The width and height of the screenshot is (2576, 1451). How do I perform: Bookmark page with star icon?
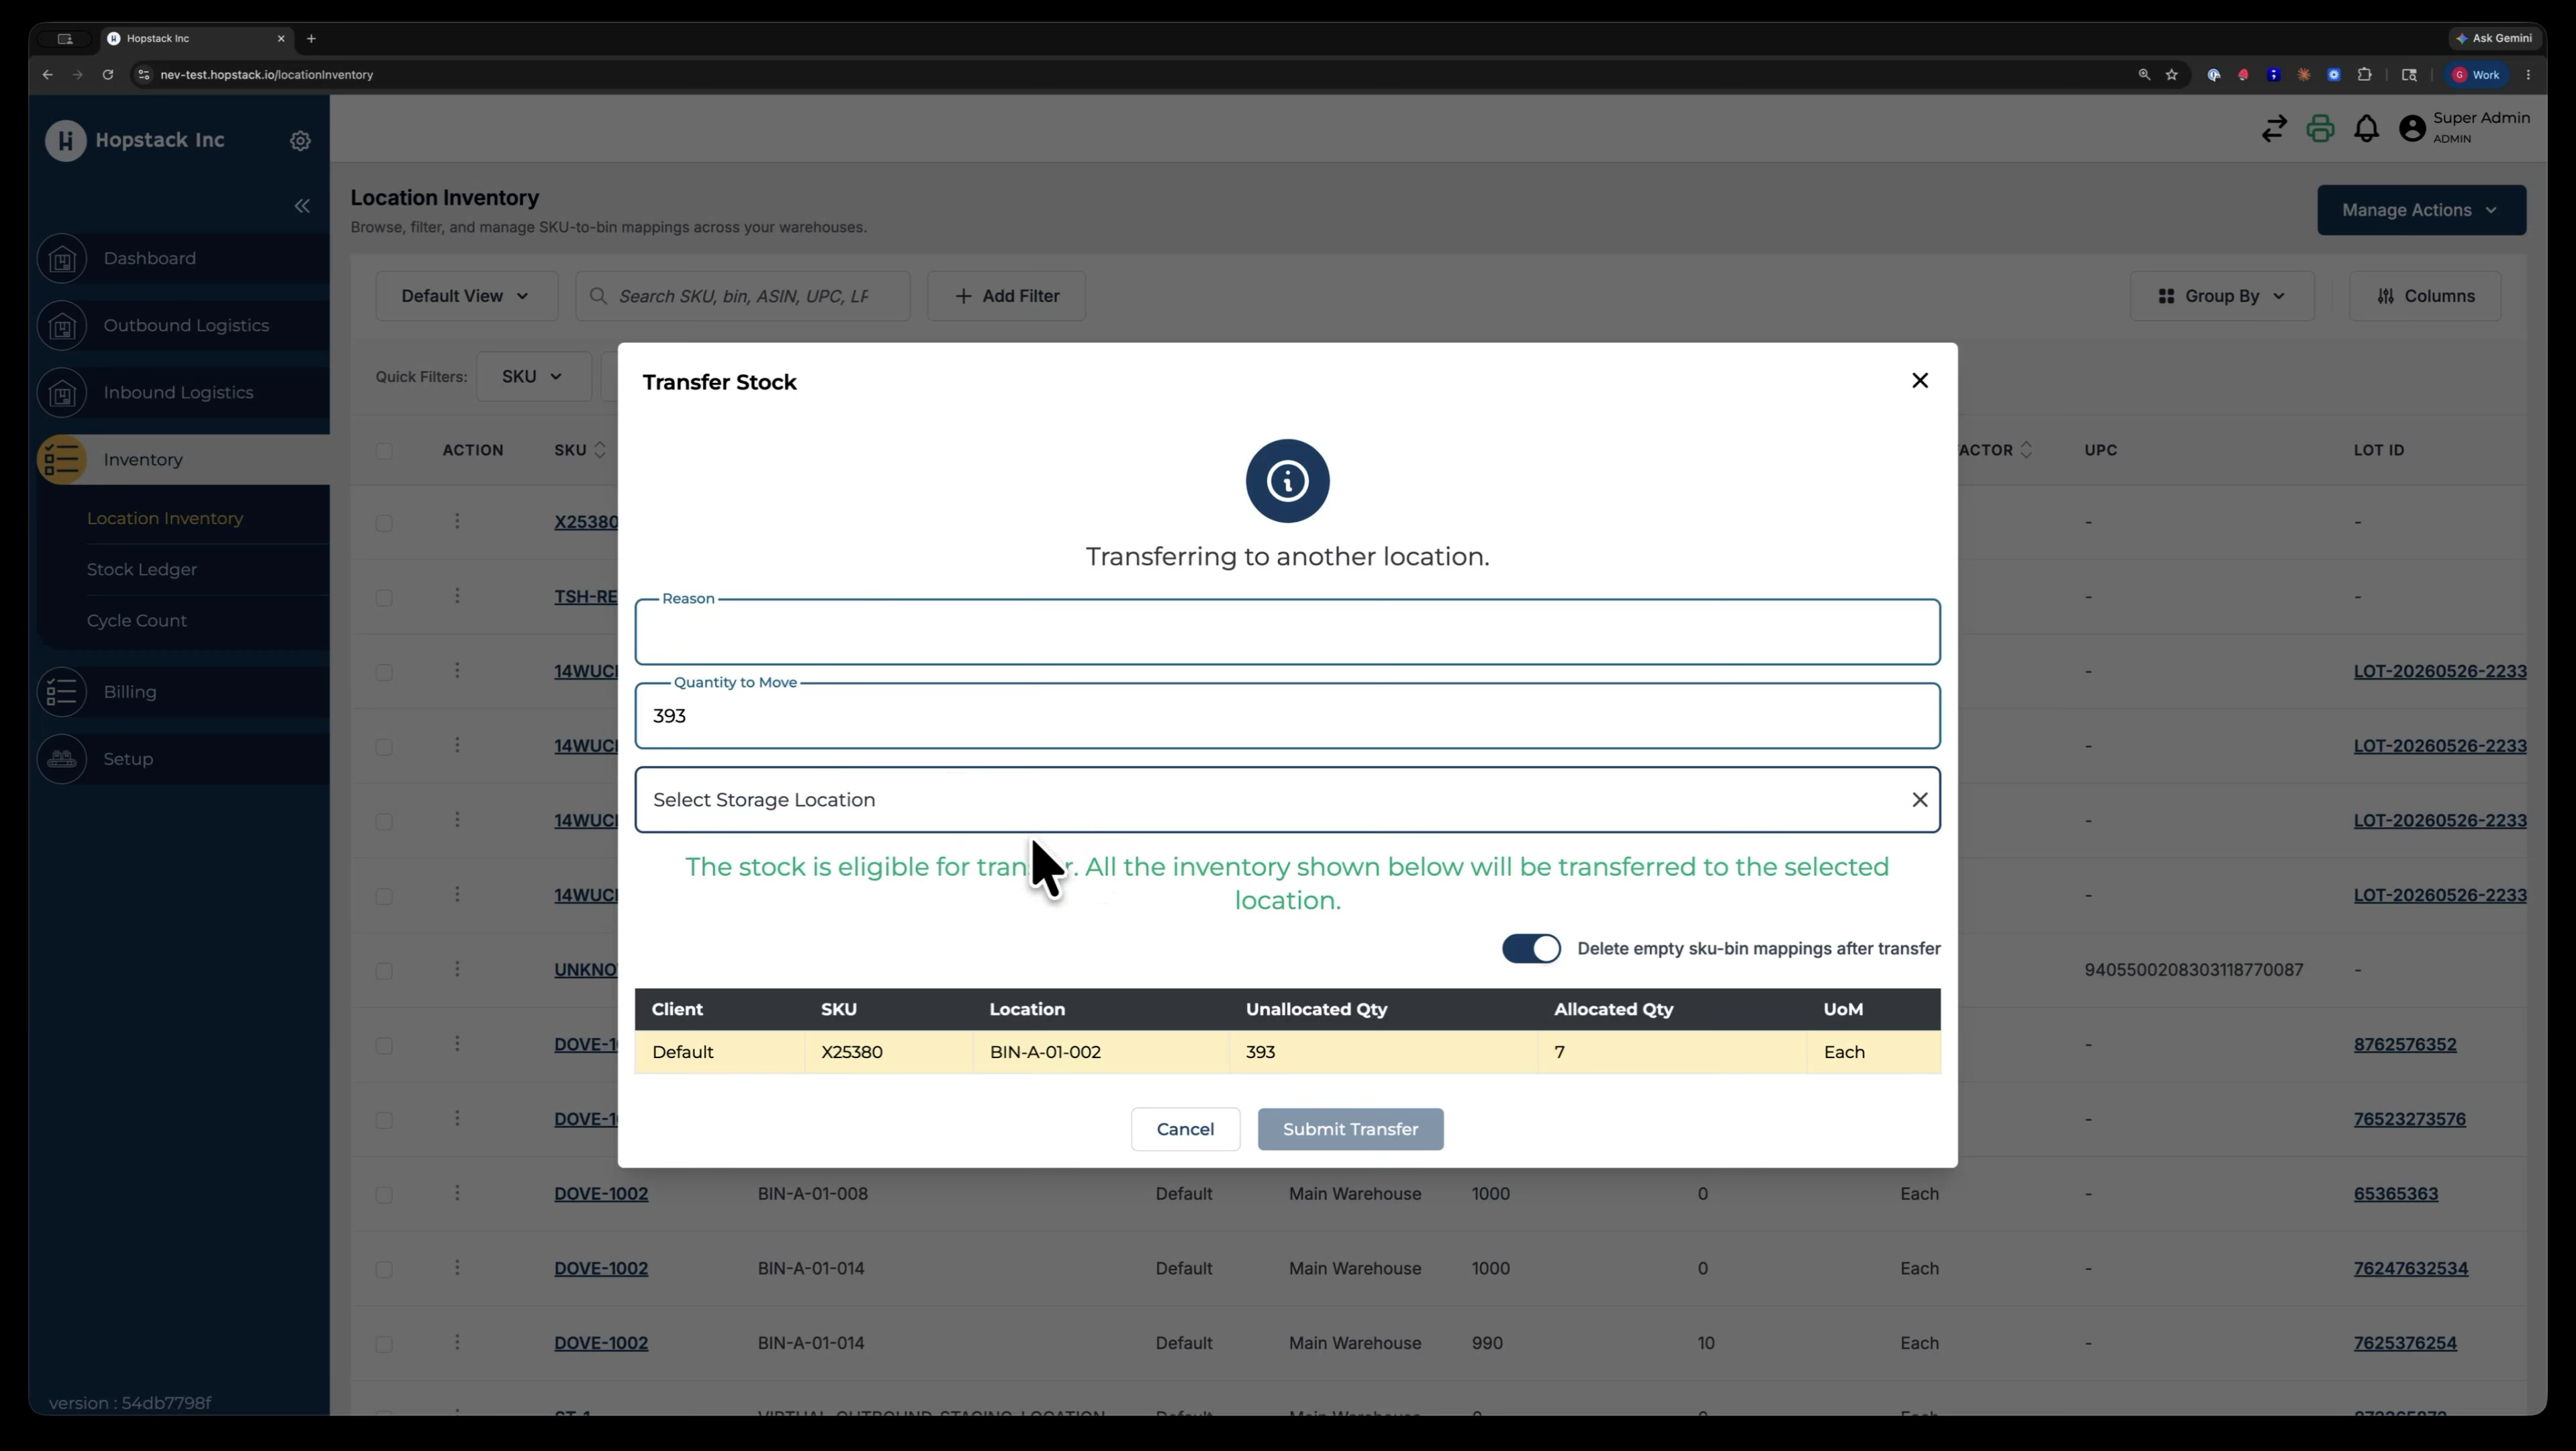pos(2172,75)
